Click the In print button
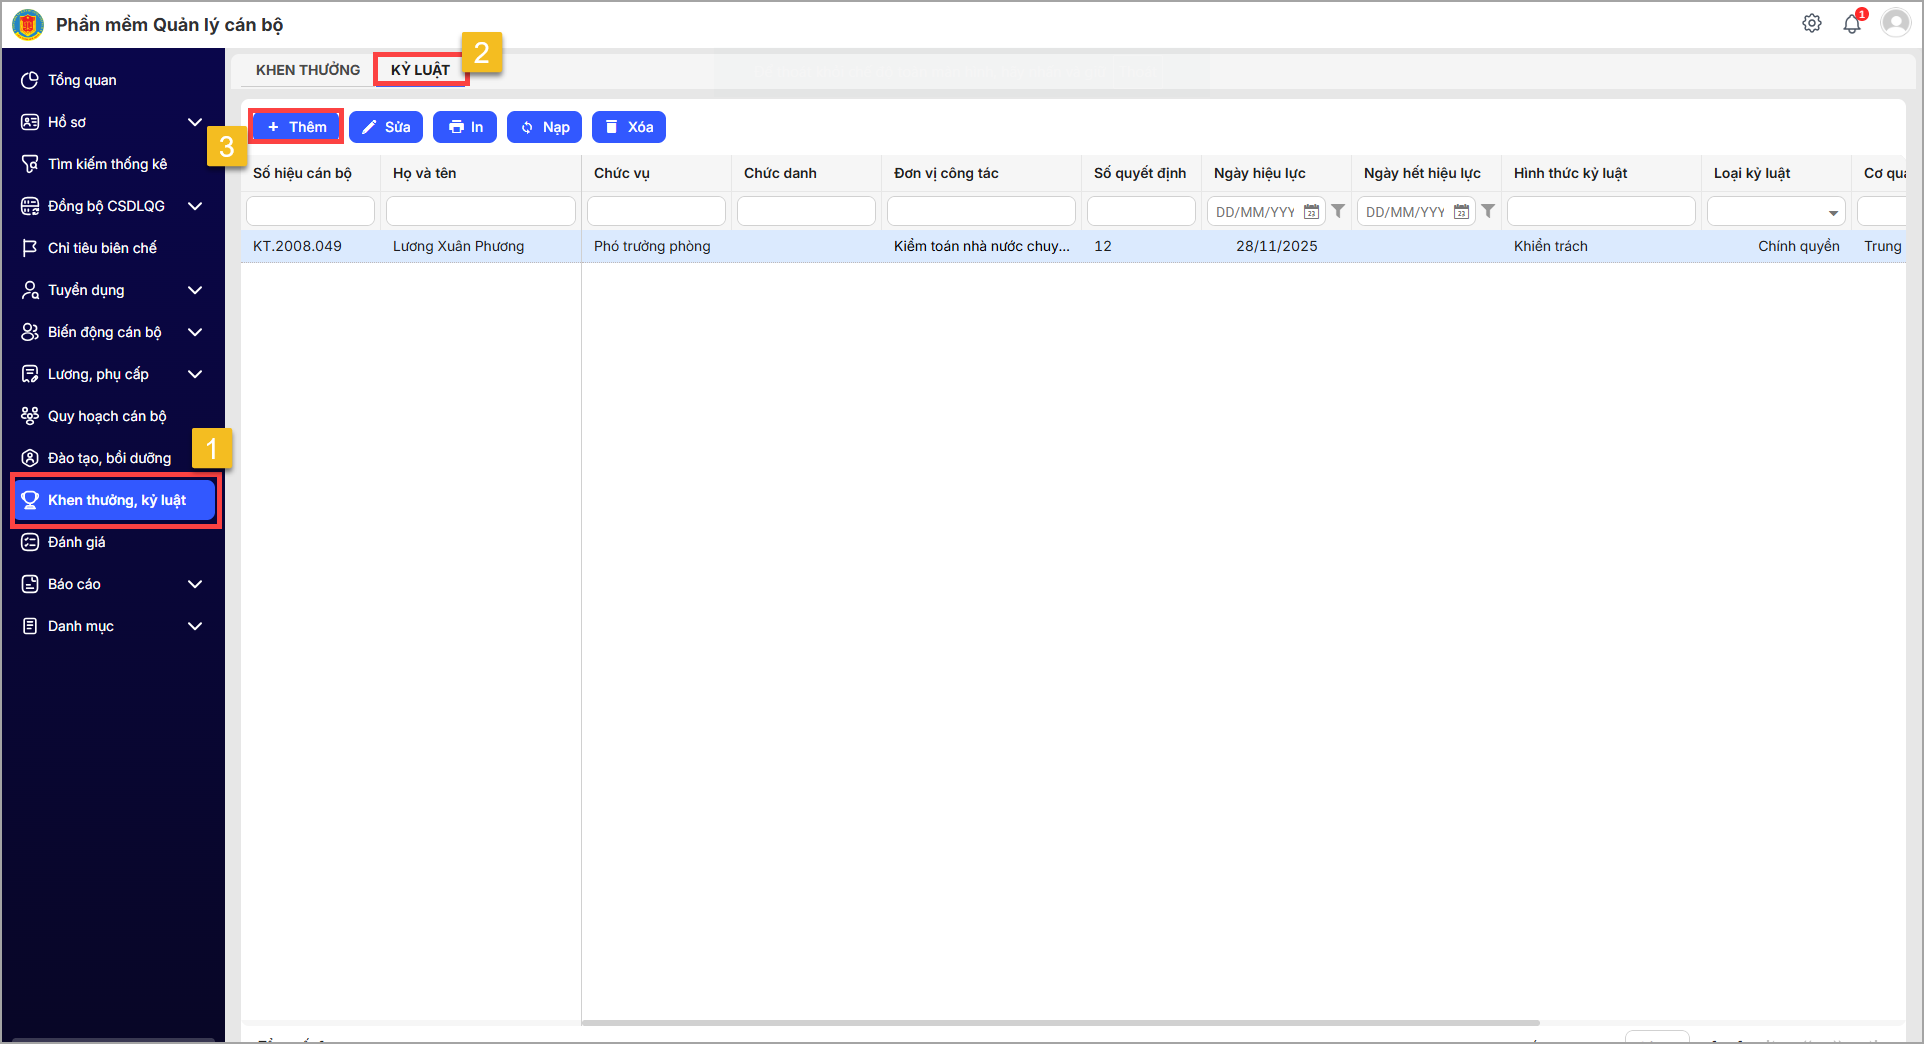 [x=465, y=127]
